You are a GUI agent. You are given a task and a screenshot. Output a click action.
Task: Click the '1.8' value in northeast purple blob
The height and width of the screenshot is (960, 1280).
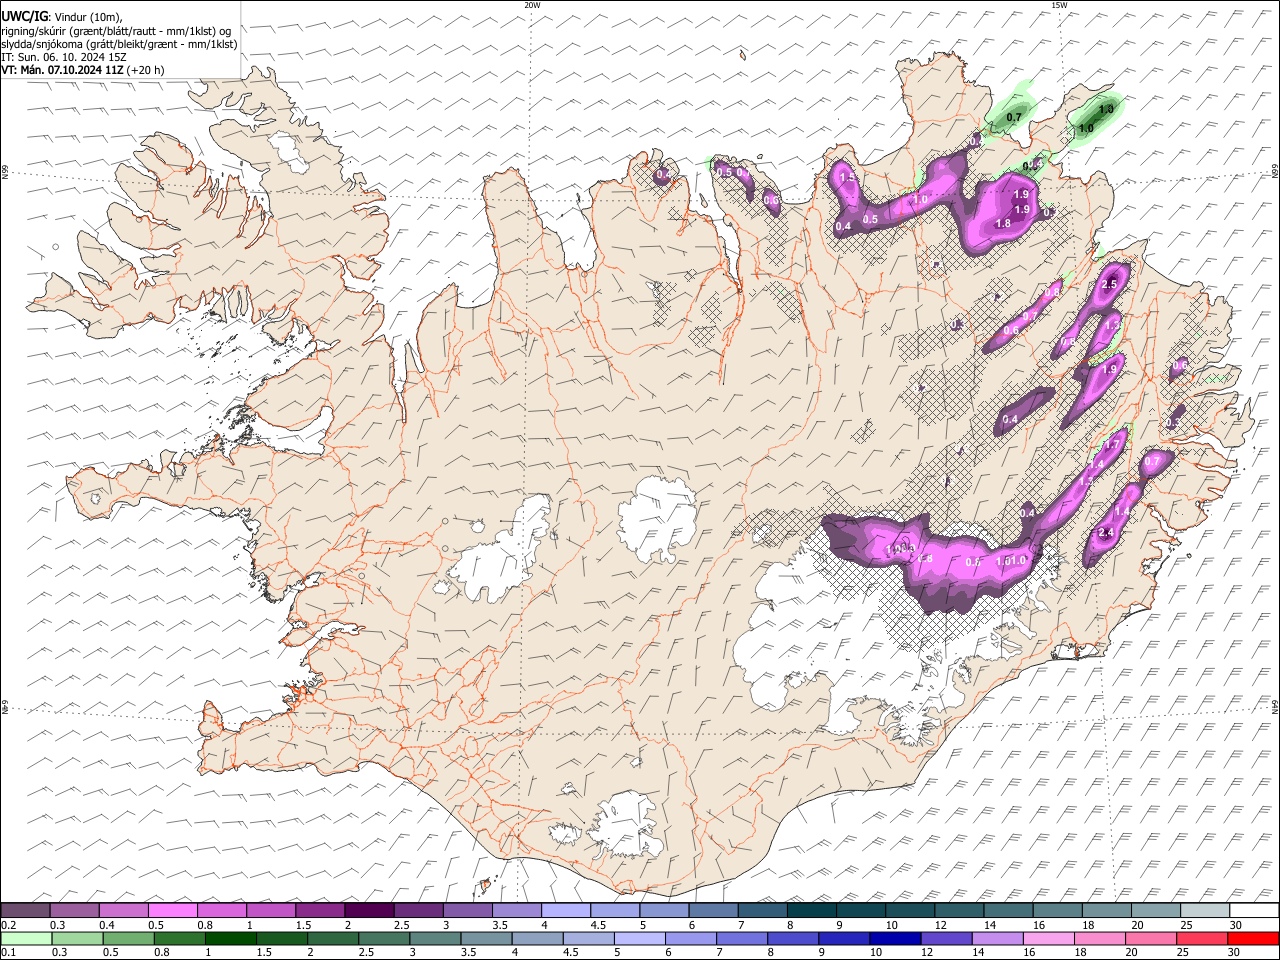click(x=1003, y=224)
